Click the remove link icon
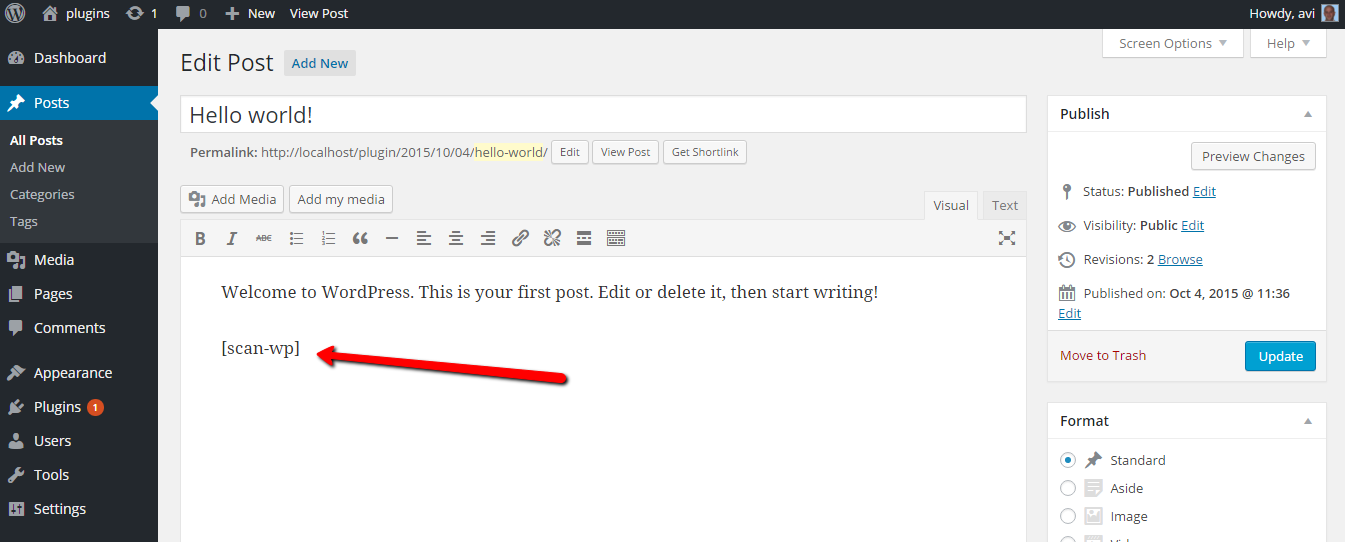Image resolution: width=1345 pixels, height=542 pixels. click(552, 238)
